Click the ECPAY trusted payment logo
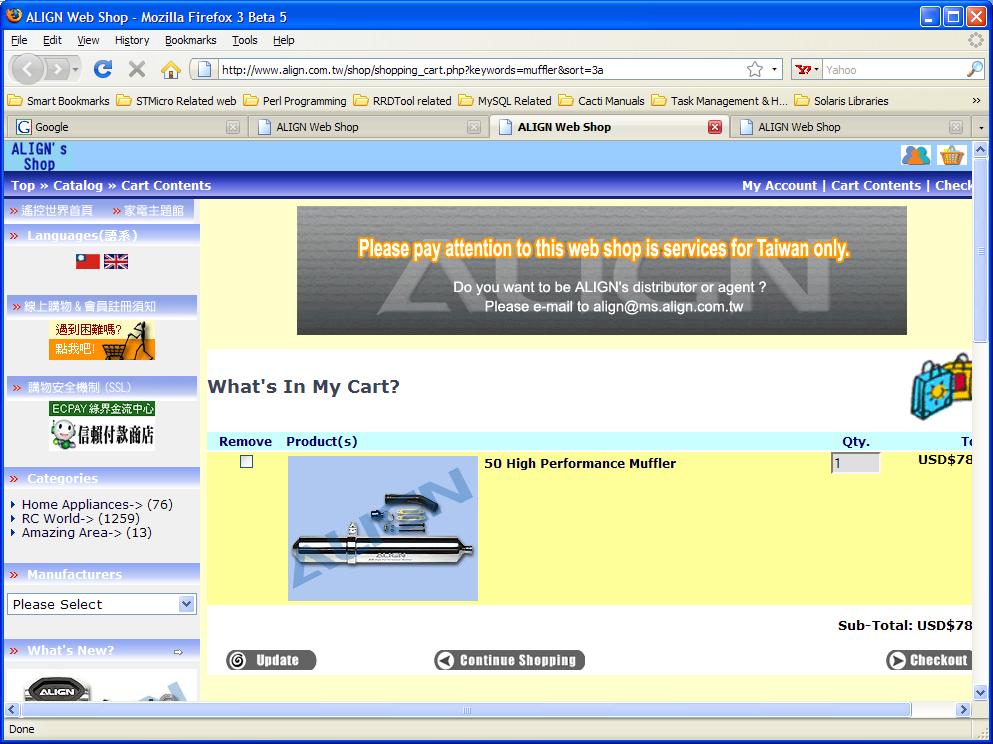The height and width of the screenshot is (744, 993). [x=102, y=426]
